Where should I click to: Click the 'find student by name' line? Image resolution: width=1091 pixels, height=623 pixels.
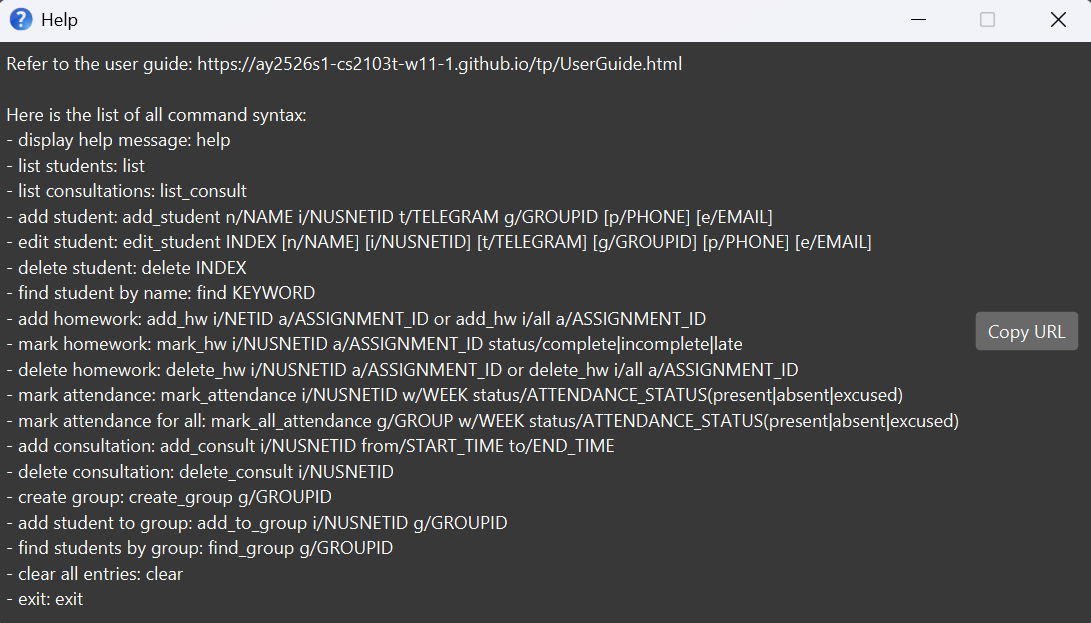point(160,293)
